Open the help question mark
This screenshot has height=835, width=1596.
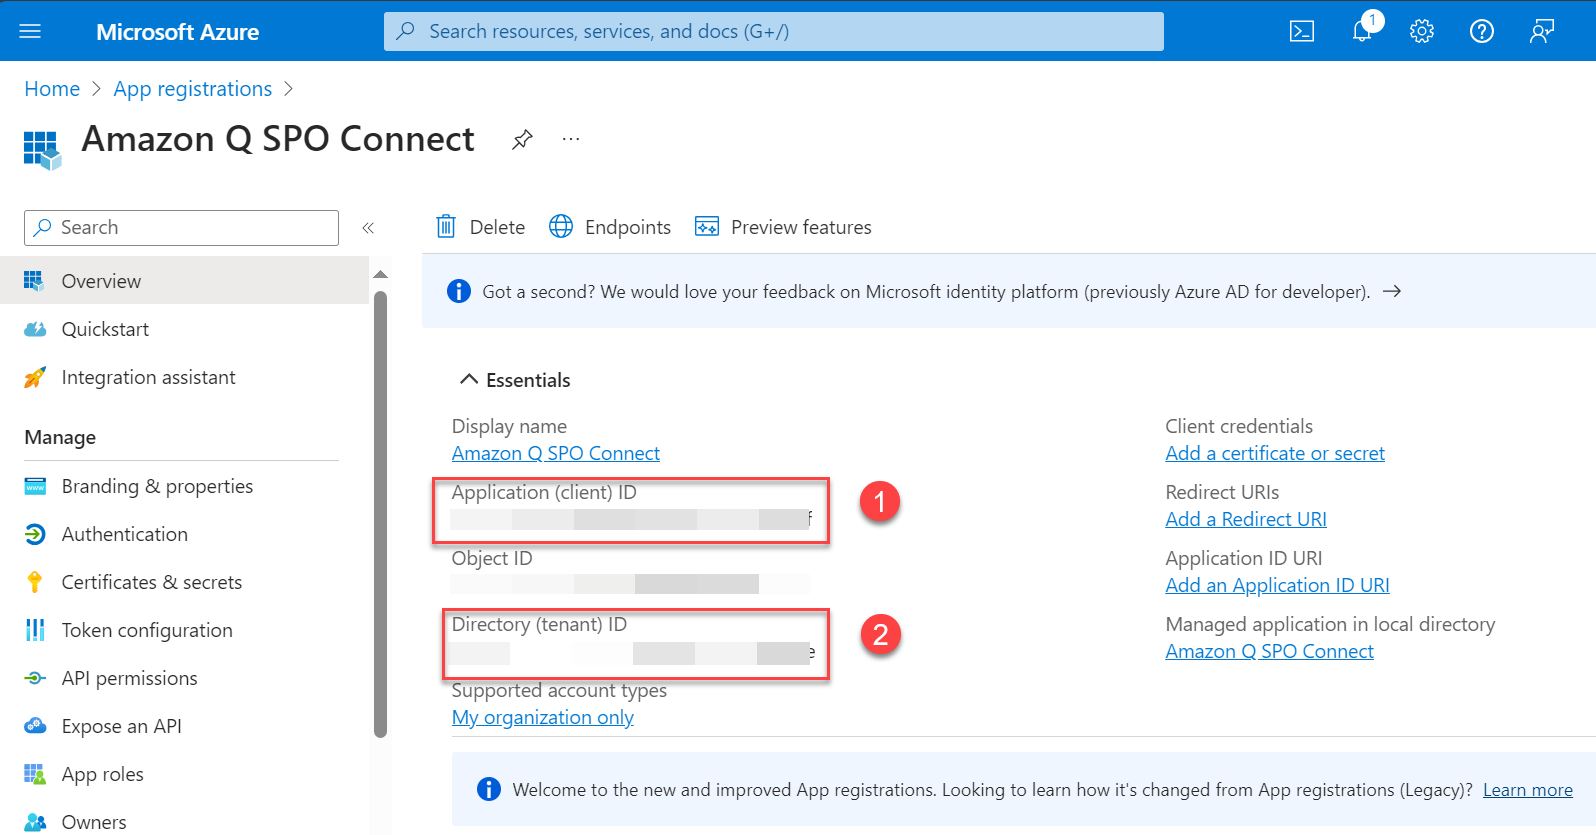point(1482,31)
